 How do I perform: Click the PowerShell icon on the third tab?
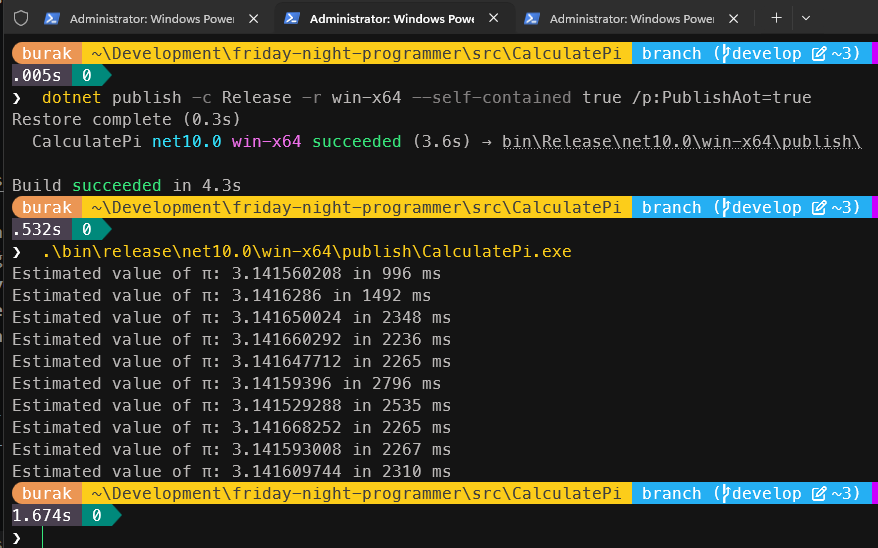pos(532,18)
